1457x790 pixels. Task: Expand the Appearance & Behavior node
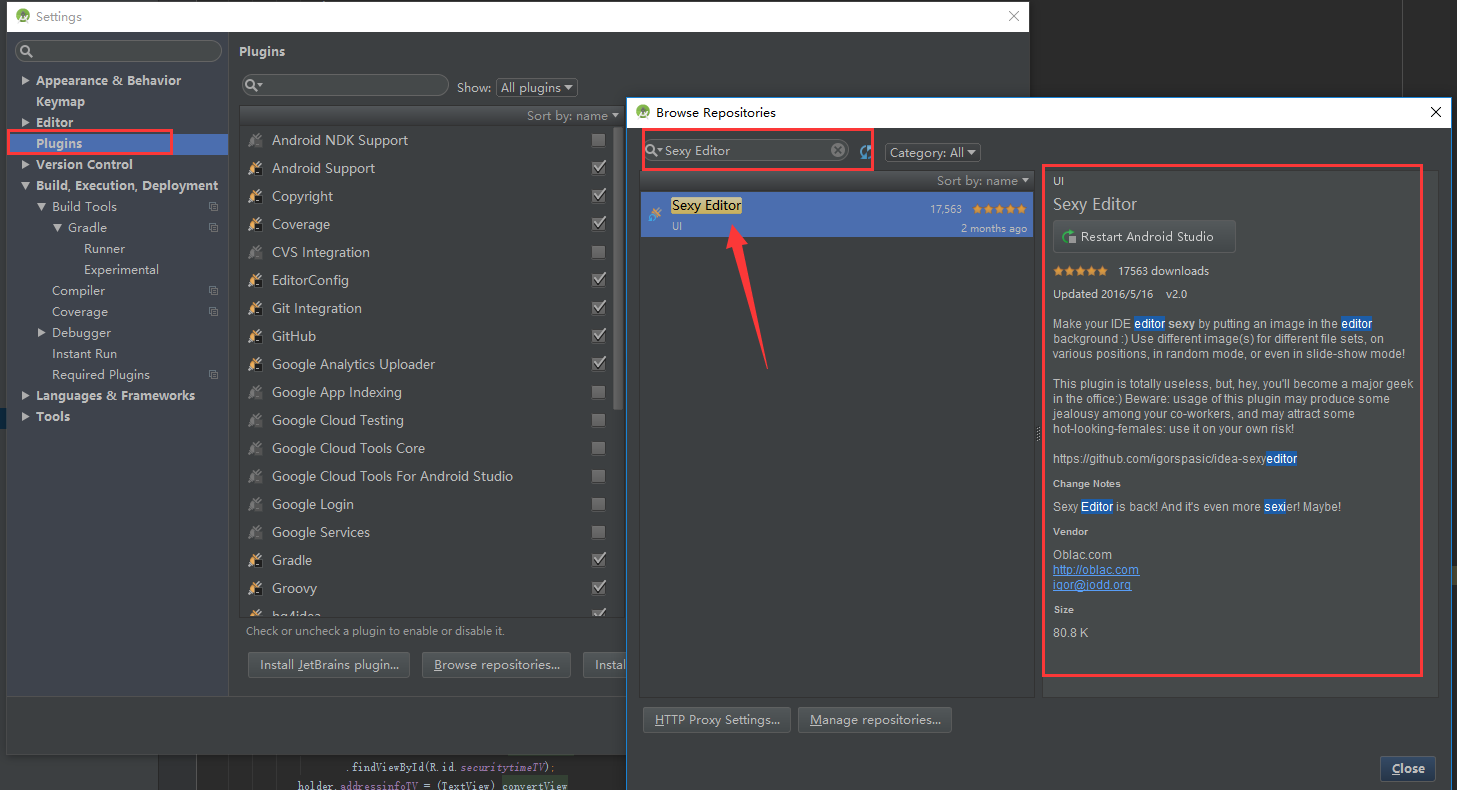(x=25, y=80)
